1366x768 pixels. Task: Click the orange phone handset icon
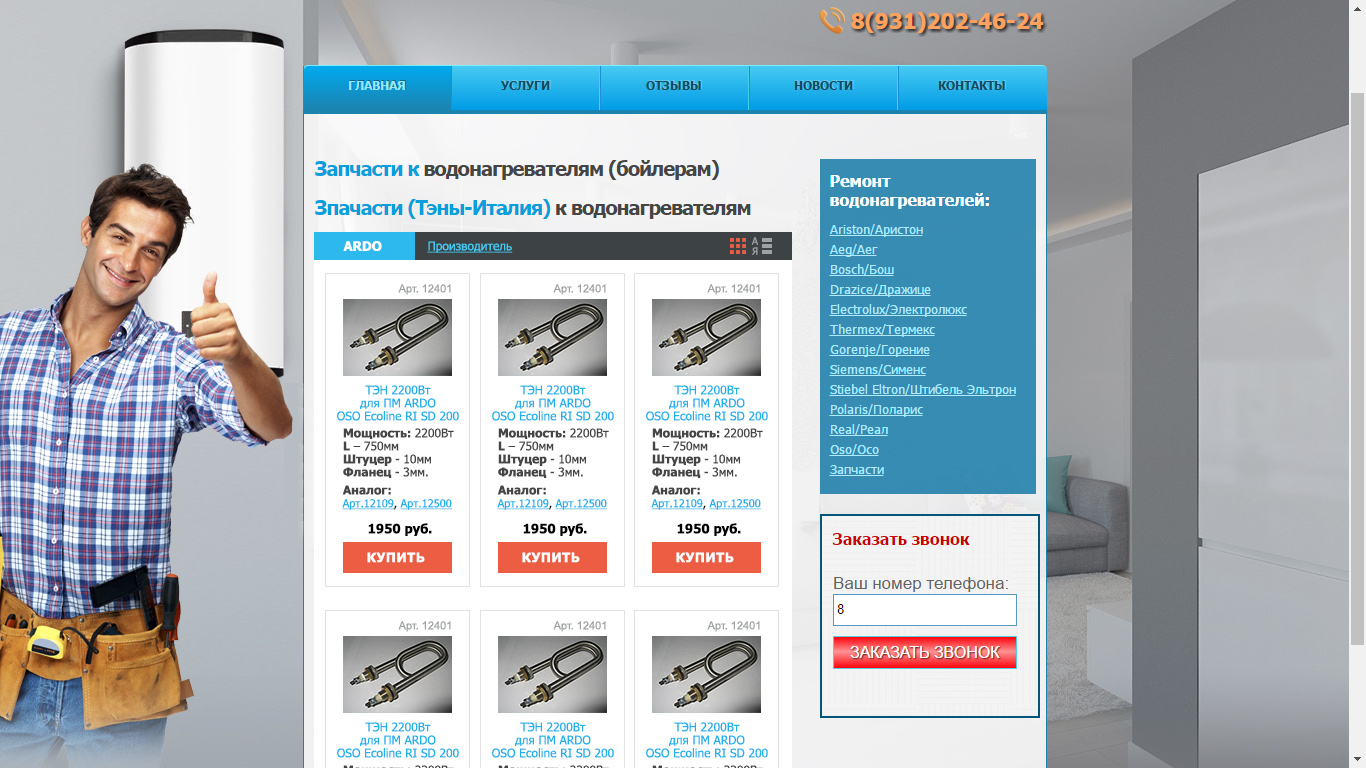point(832,21)
